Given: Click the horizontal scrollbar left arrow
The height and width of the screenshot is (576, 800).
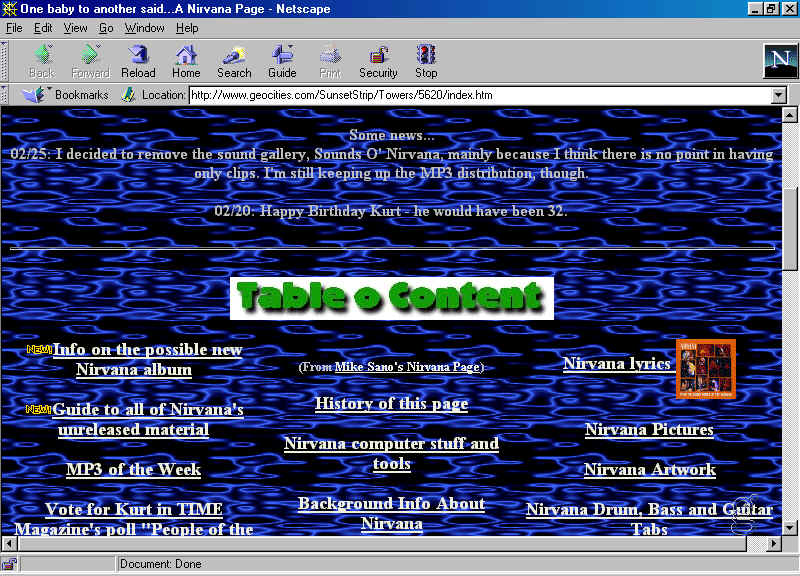Looking at the screenshot, I should pyautogui.click(x=9, y=544).
